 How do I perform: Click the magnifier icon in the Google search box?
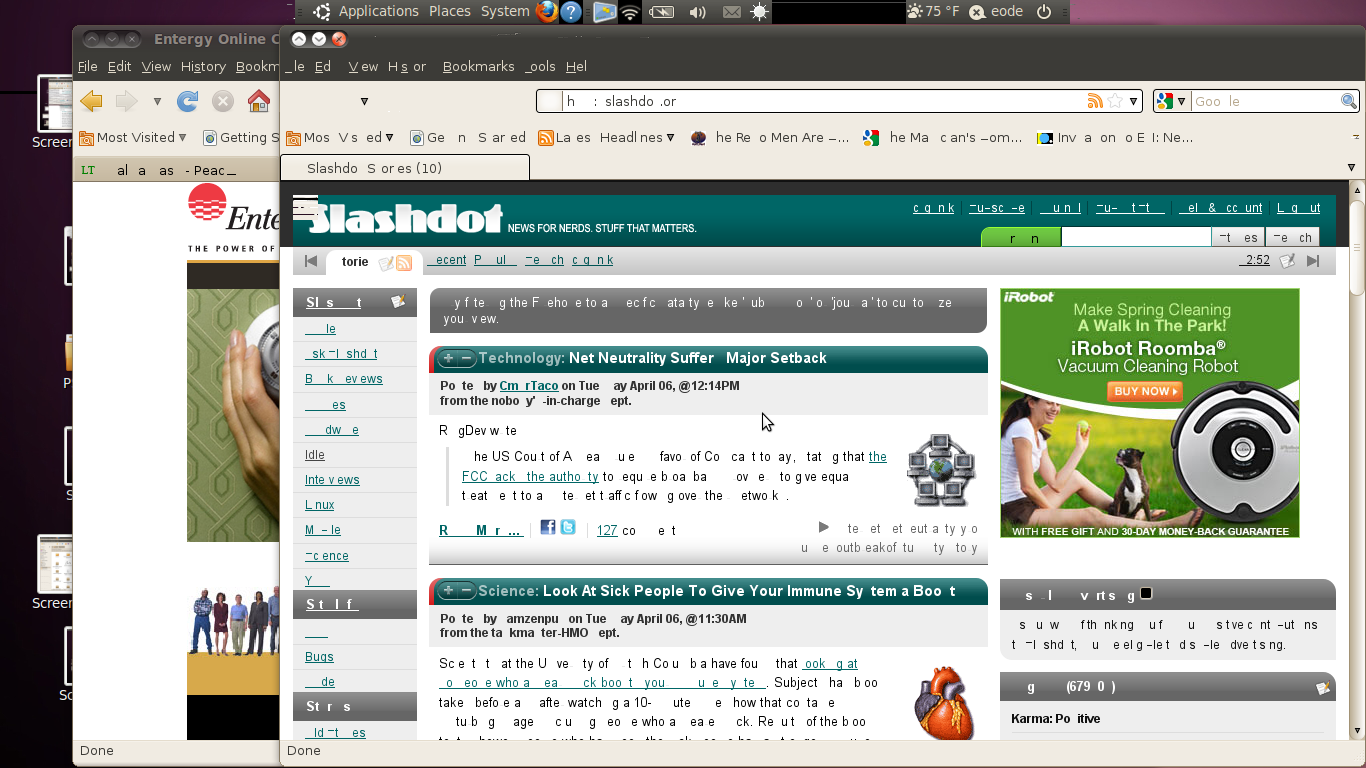click(x=1348, y=101)
